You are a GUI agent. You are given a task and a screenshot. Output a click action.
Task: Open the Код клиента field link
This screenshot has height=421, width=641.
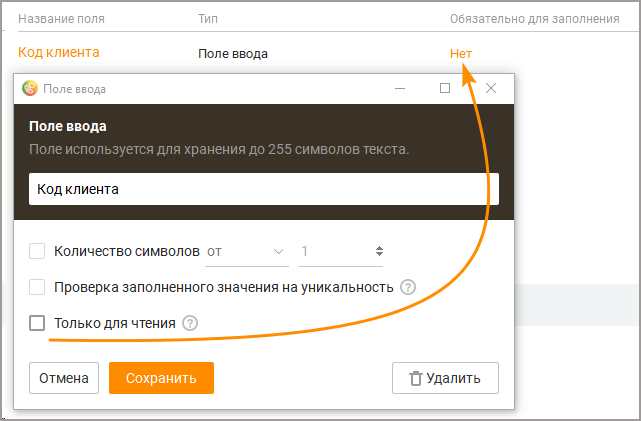(x=59, y=52)
